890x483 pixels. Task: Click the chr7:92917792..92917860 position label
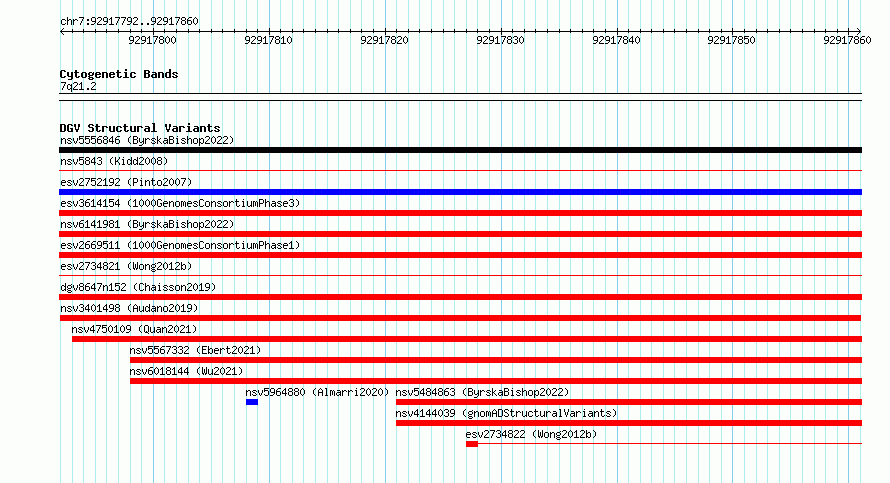click(x=129, y=22)
